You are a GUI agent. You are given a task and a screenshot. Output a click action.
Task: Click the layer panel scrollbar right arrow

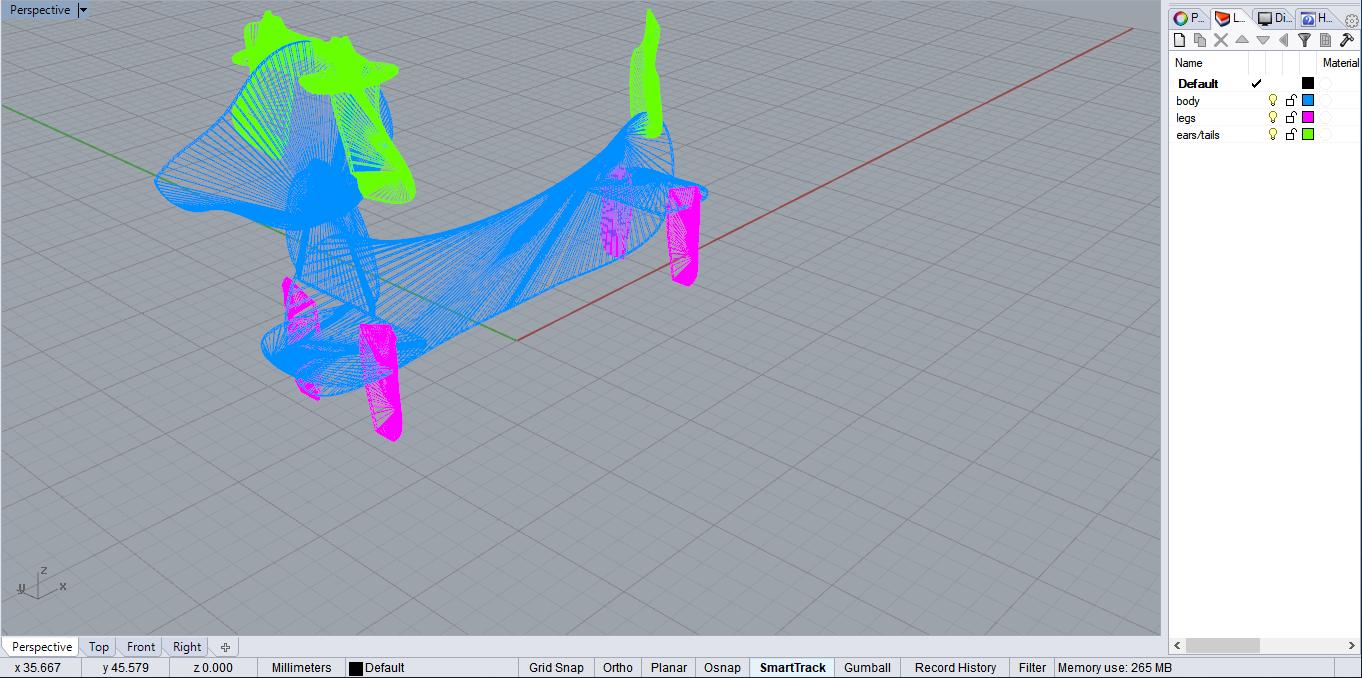click(1352, 646)
